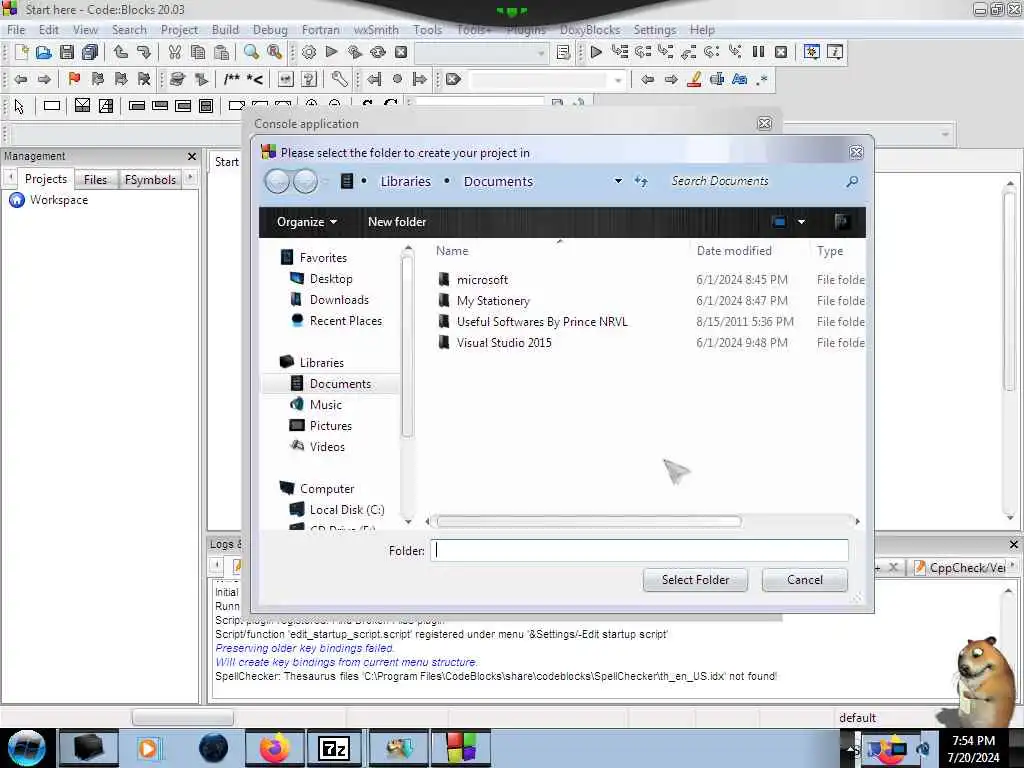Open the Debug menu
The image size is (1024, 768).
coord(270,29)
